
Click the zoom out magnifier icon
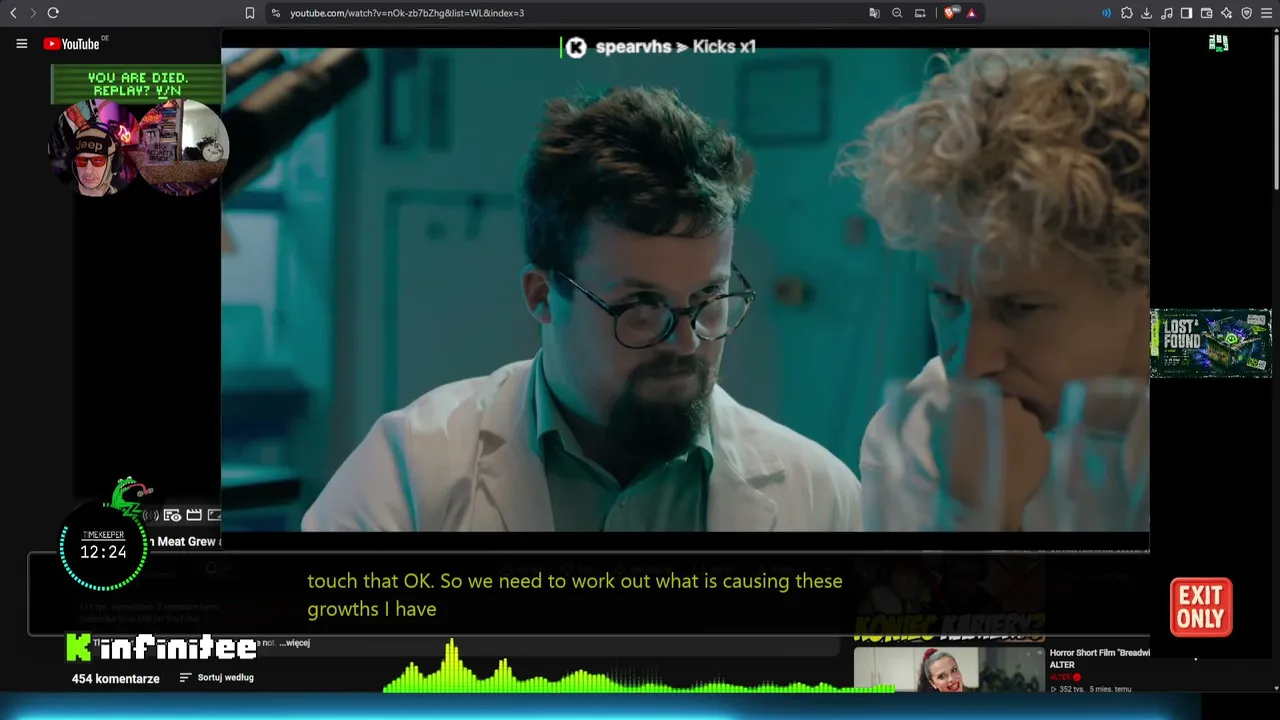(897, 13)
